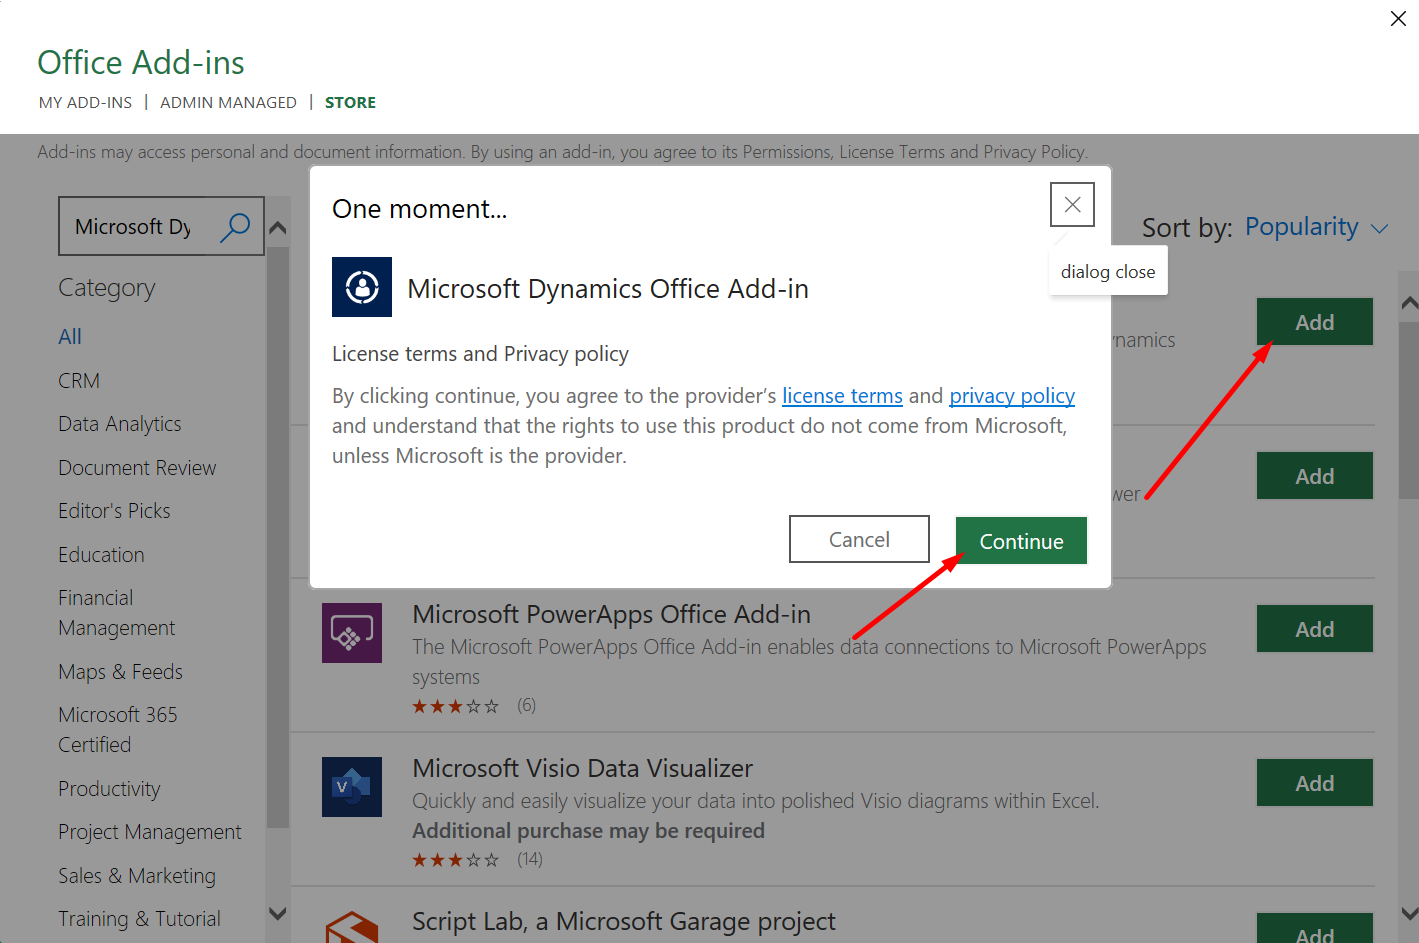Add the first listed add-in at top
The image size is (1419, 943).
tap(1314, 322)
